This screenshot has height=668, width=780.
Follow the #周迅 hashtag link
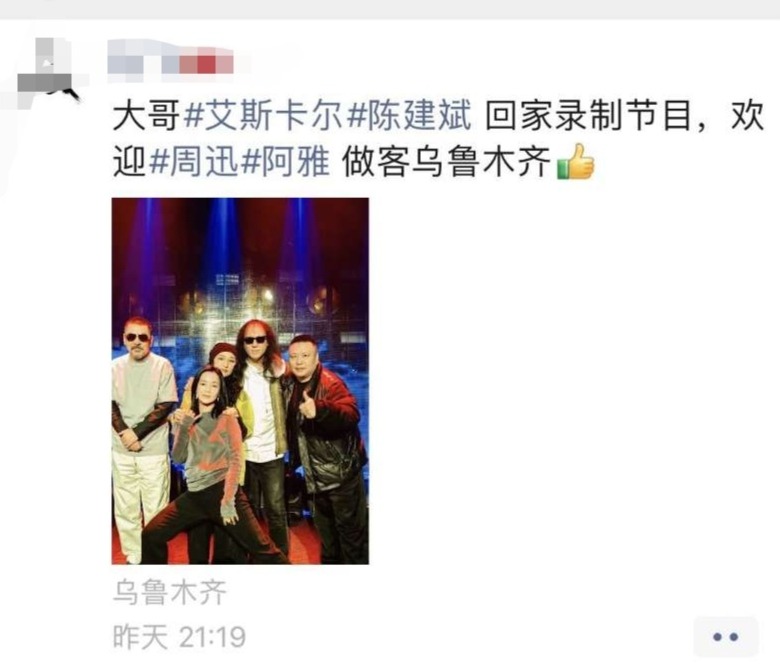(x=194, y=162)
